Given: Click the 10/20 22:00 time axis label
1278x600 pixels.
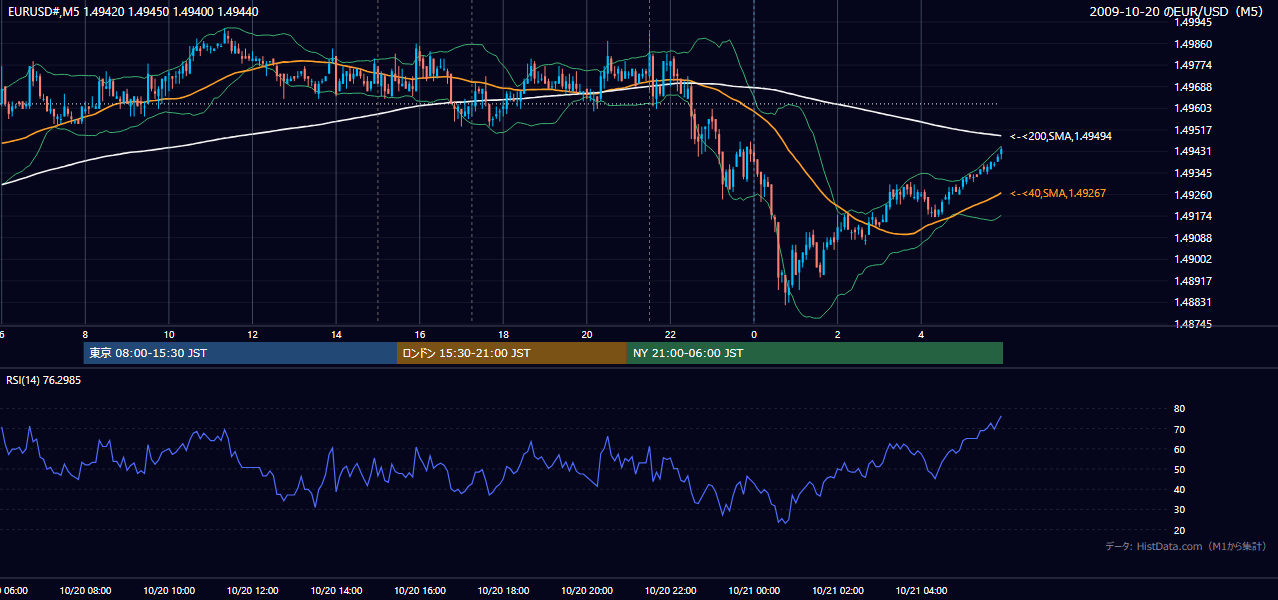Looking at the screenshot, I should click(x=670, y=591).
